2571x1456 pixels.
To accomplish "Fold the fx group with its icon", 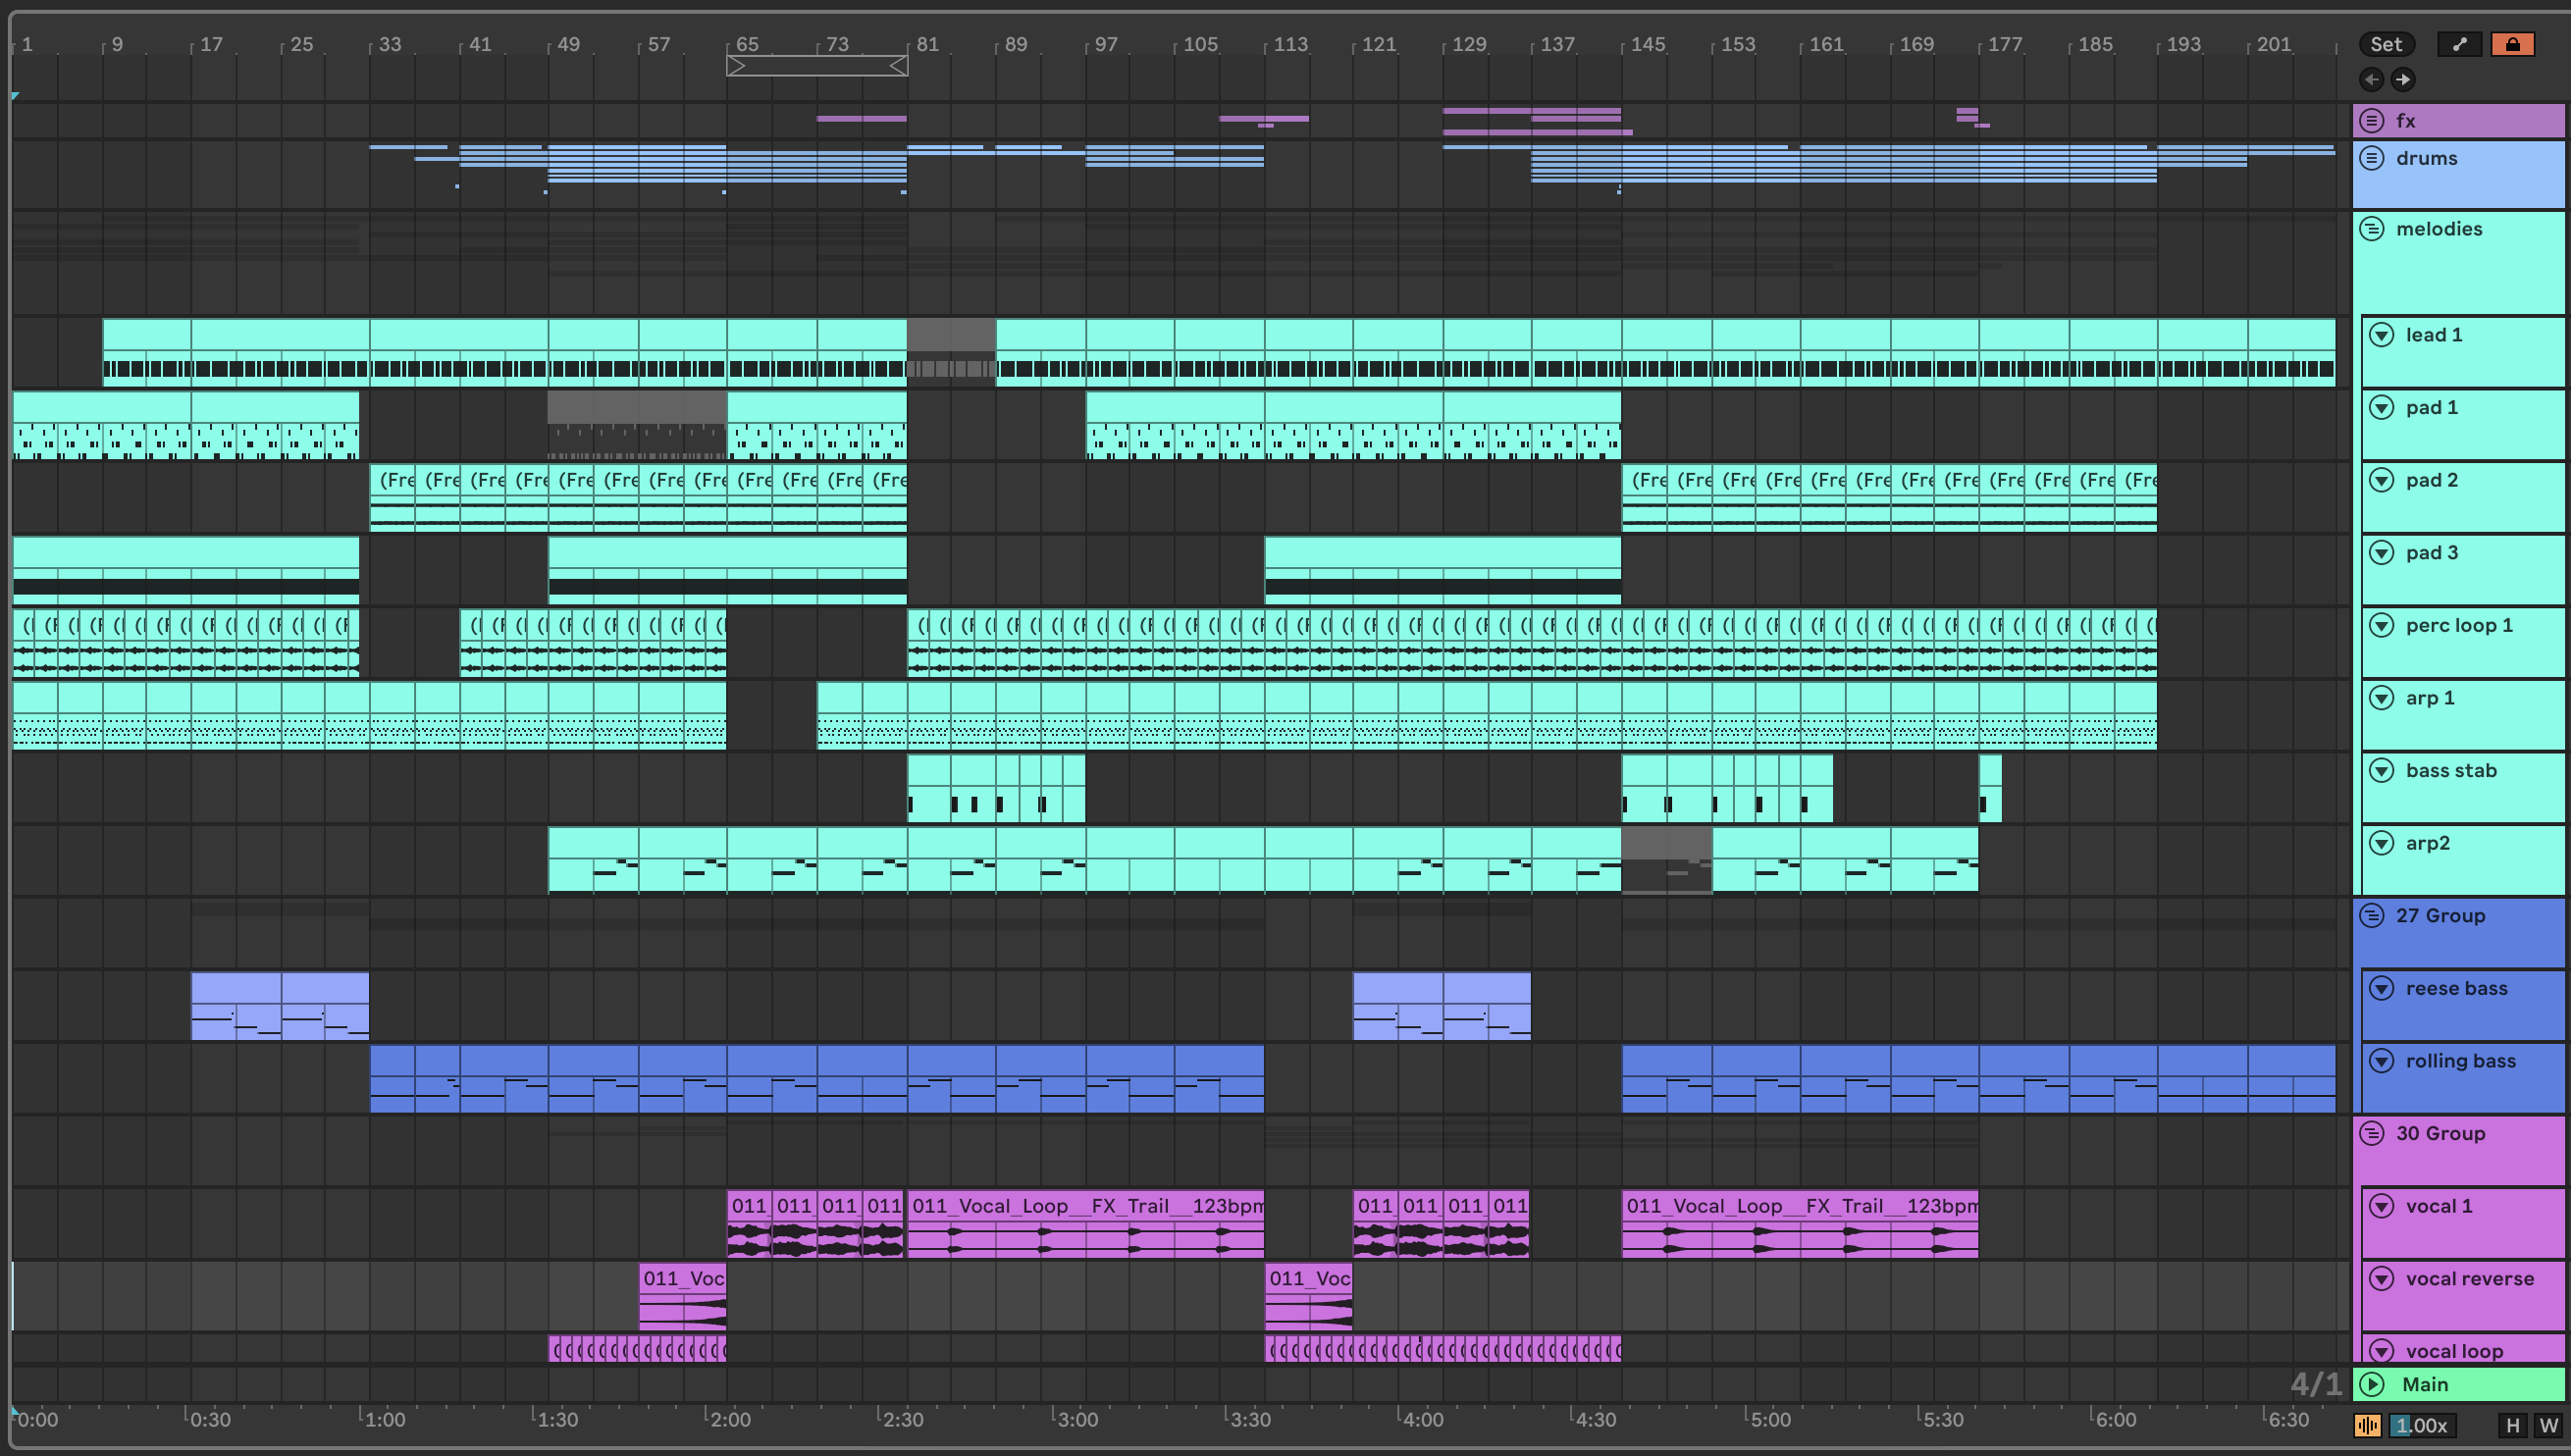I will pyautogui.click(x=2372, y=121).
